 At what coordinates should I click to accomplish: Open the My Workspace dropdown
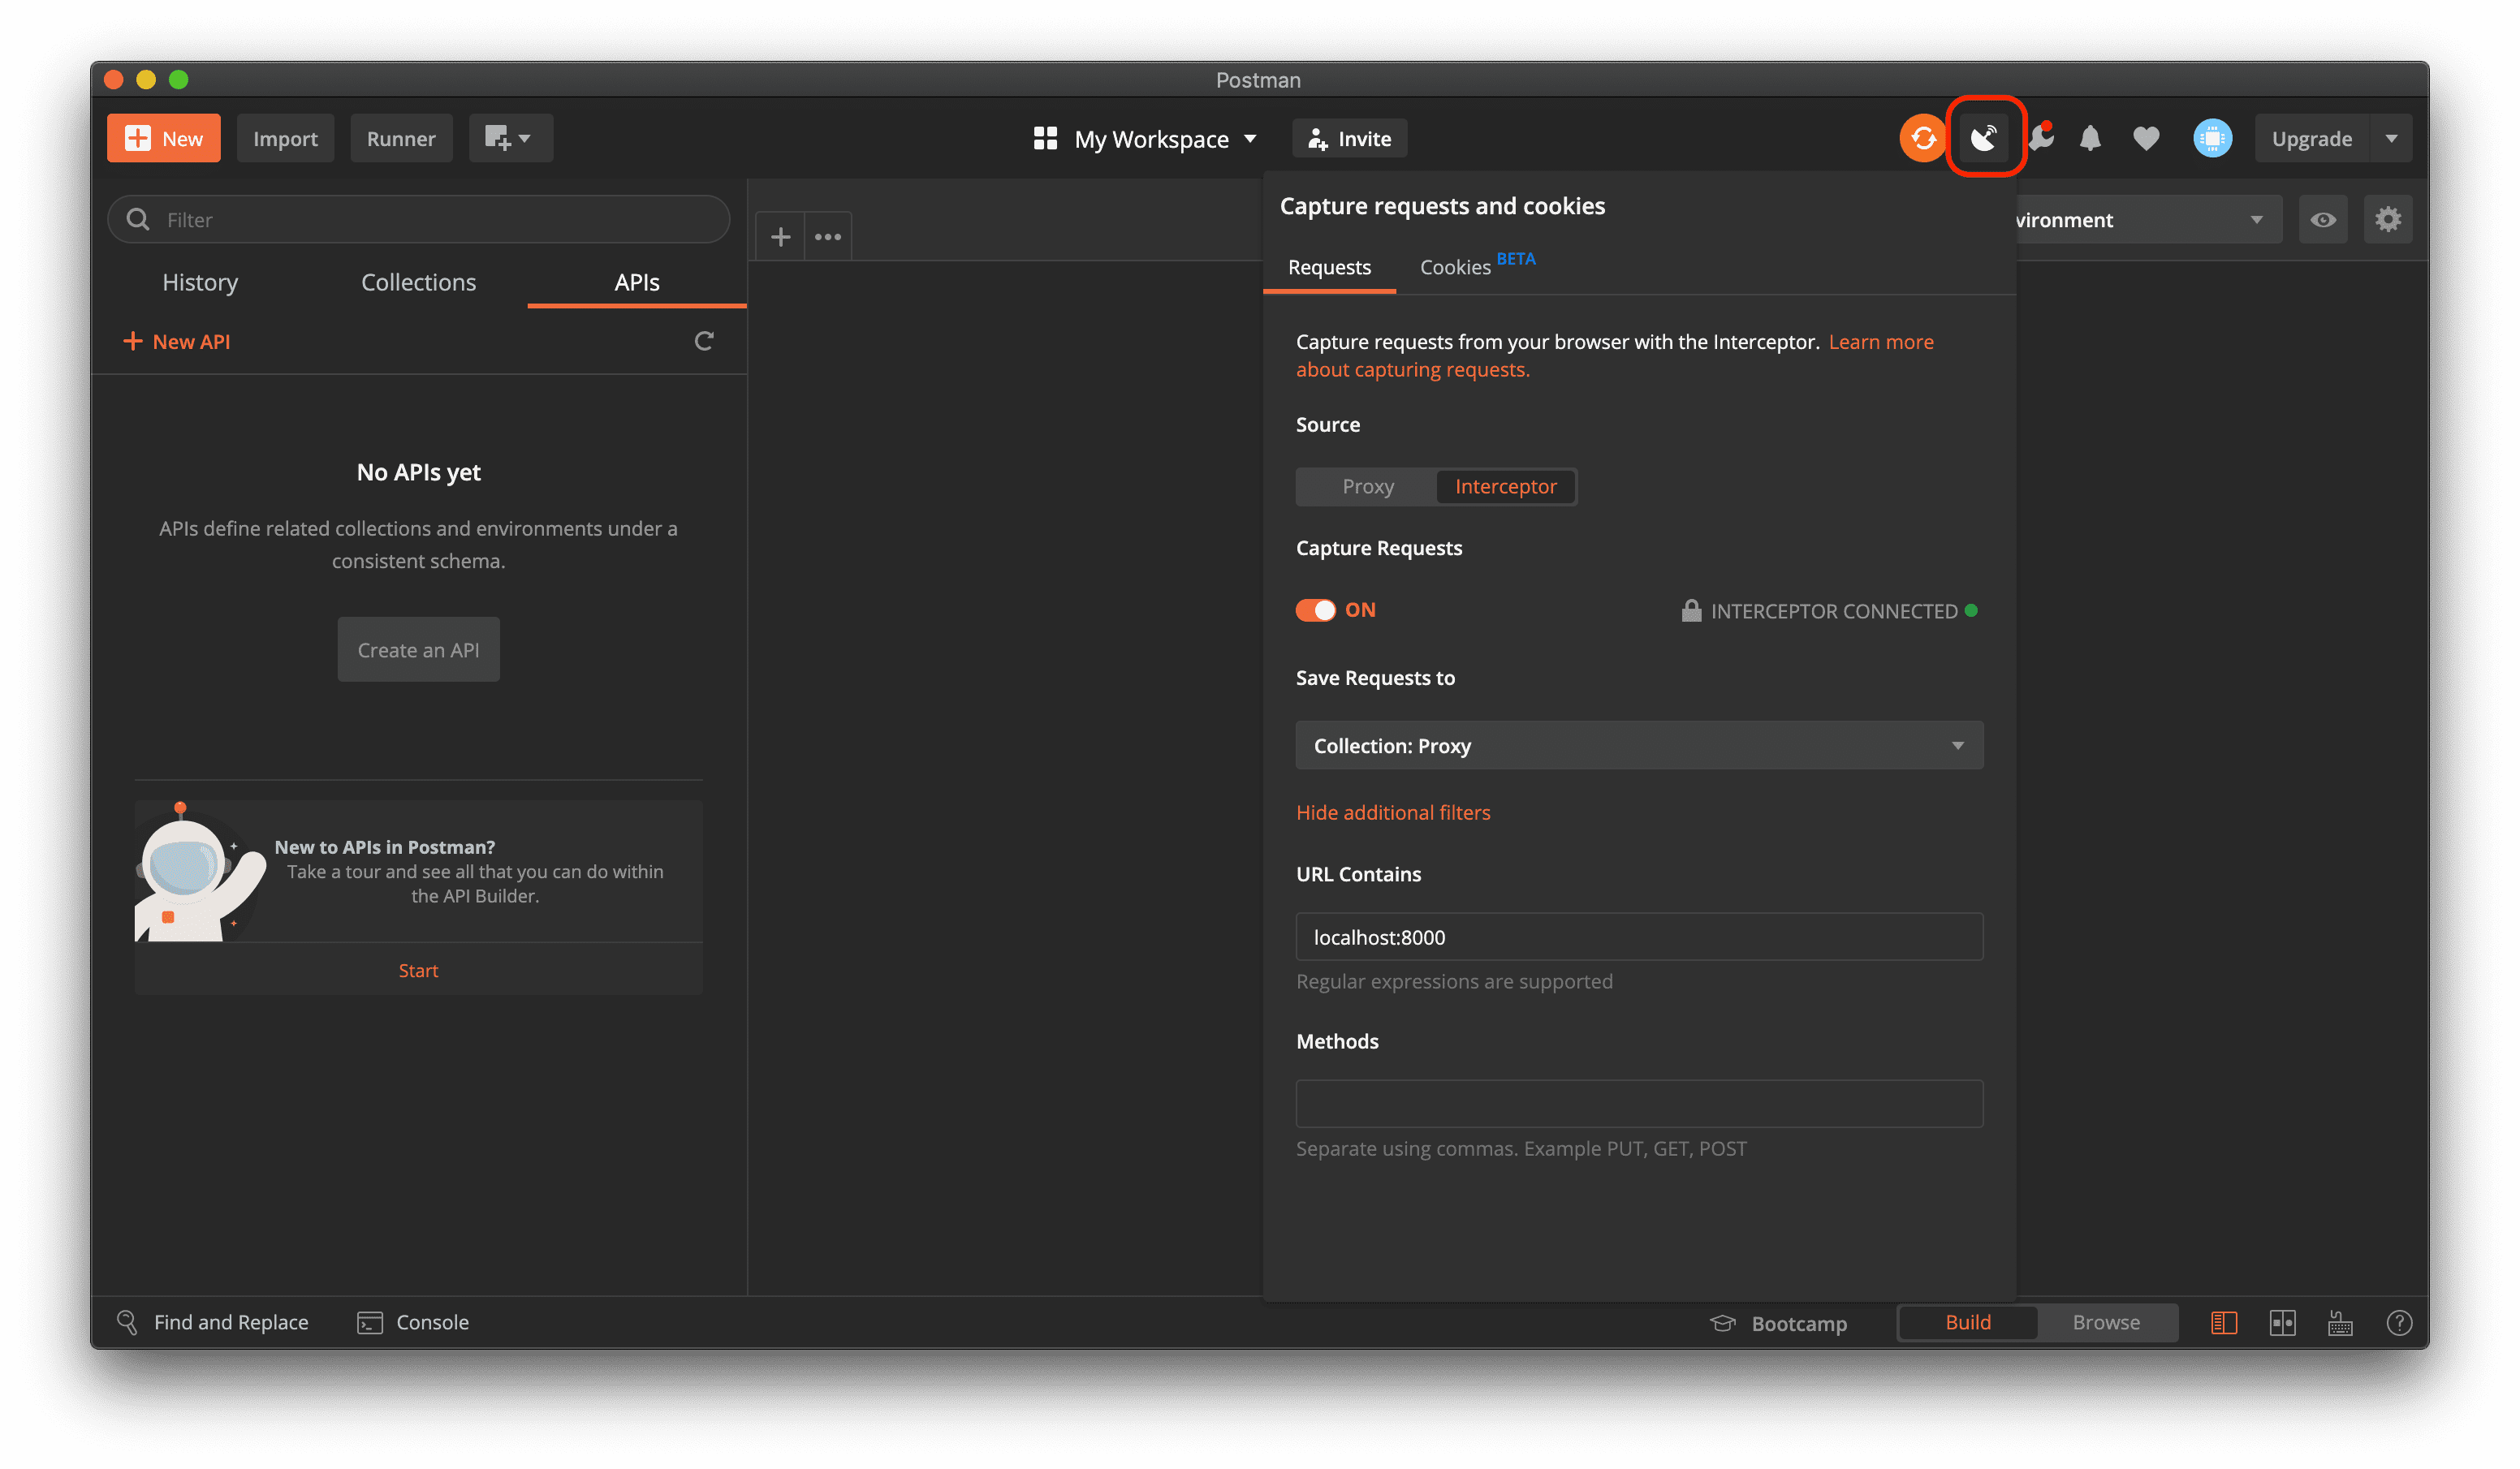point(1146,139)
